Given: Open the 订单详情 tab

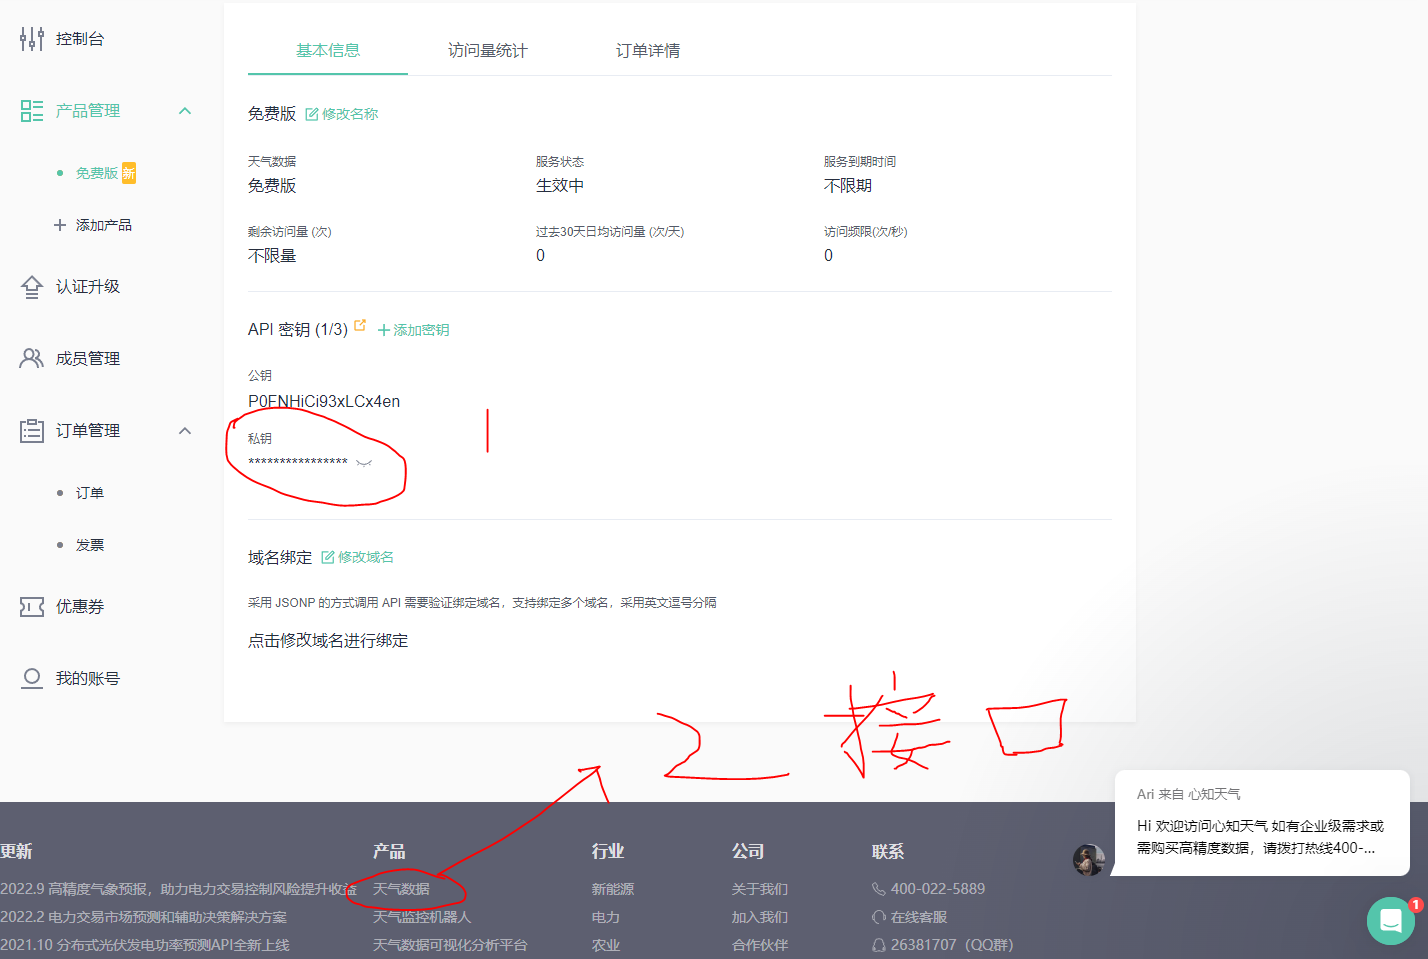Looking at the screenshot, I should pos(647,51).
